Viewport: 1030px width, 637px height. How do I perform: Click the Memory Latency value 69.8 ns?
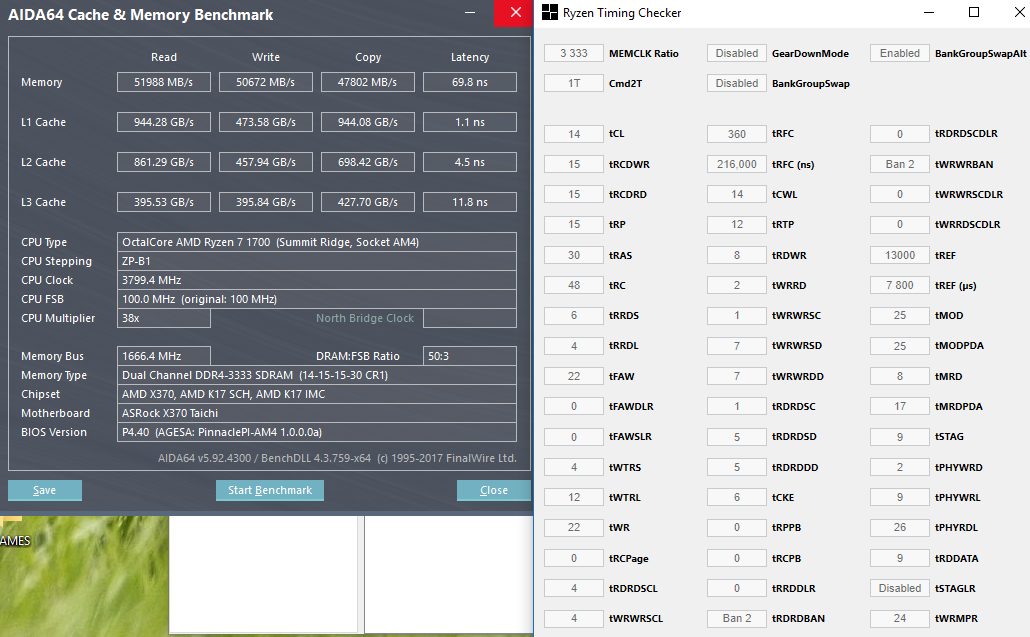click(x=470, y=82)
